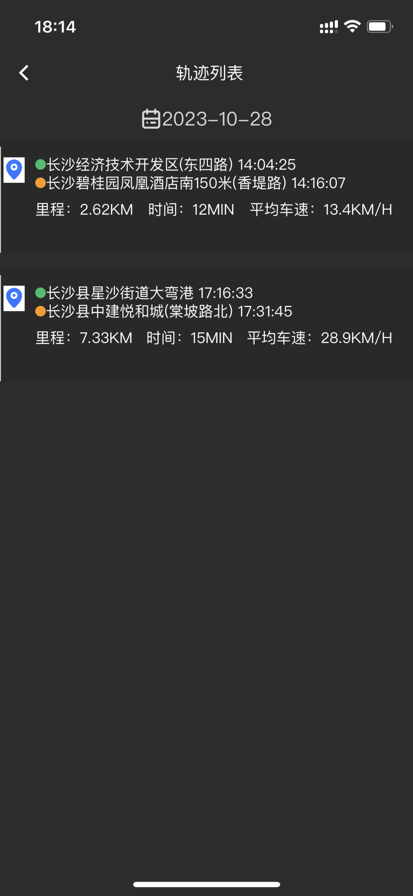Tap the 轨迹列表 page title
This screenshot has width=413, height=896.
[209, 73]
